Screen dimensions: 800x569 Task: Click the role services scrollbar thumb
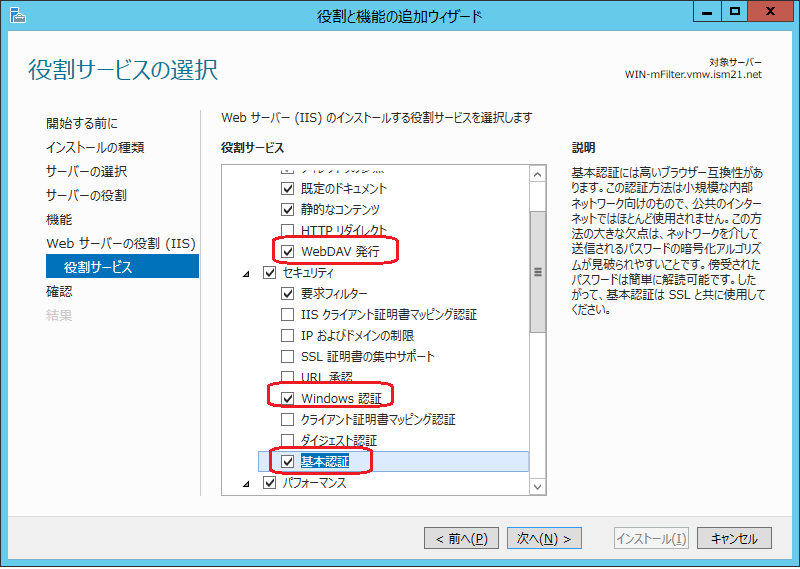pyautogui.click(x=537, y=272)
